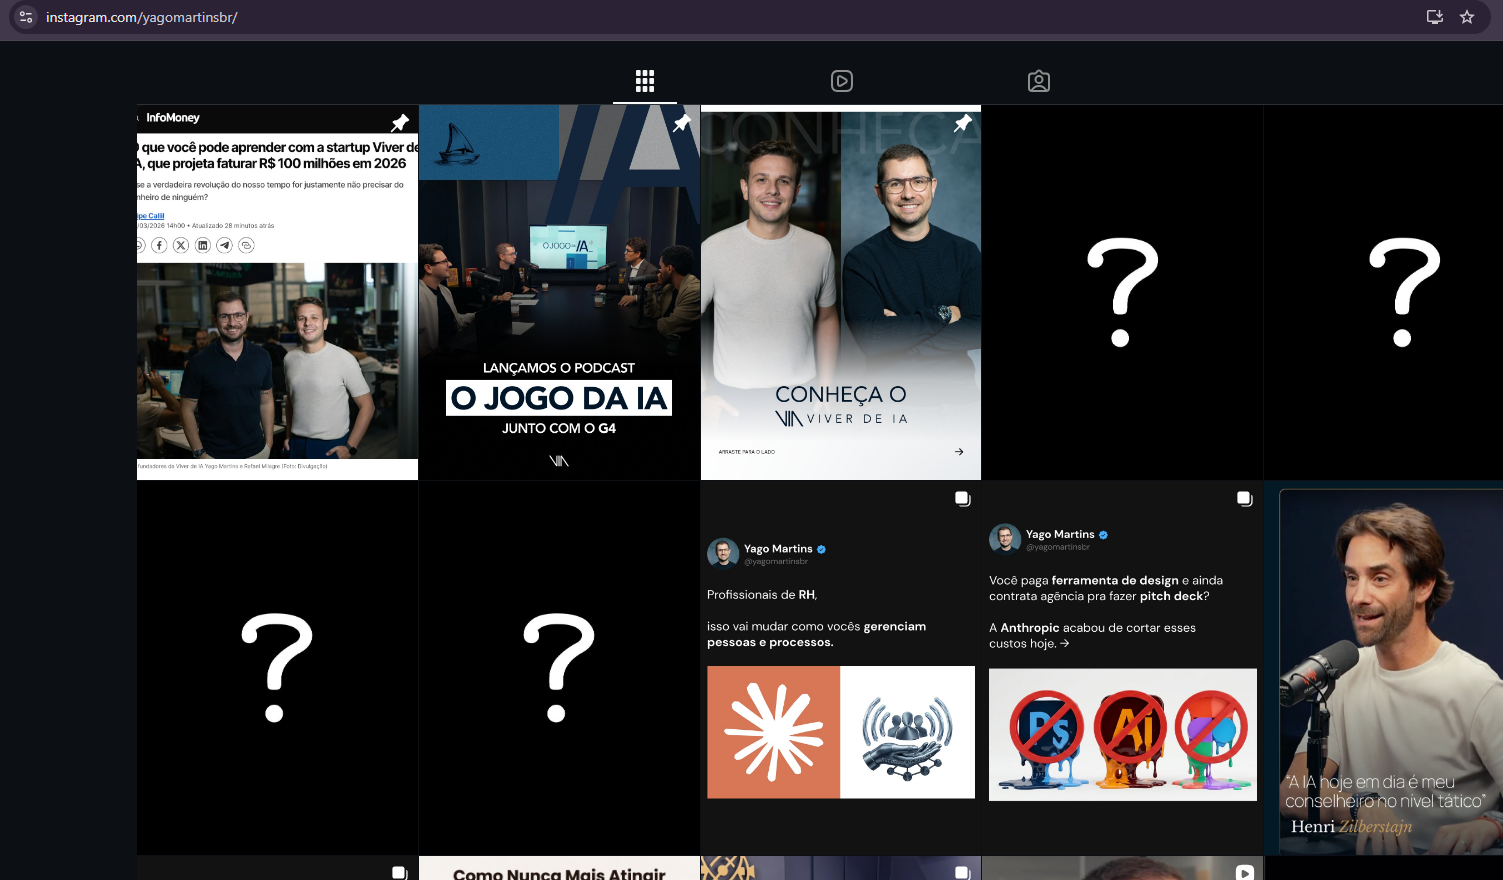Click the install app icon in address bar
This screenshot has height=880, width=1503.
coord(1435,17)
